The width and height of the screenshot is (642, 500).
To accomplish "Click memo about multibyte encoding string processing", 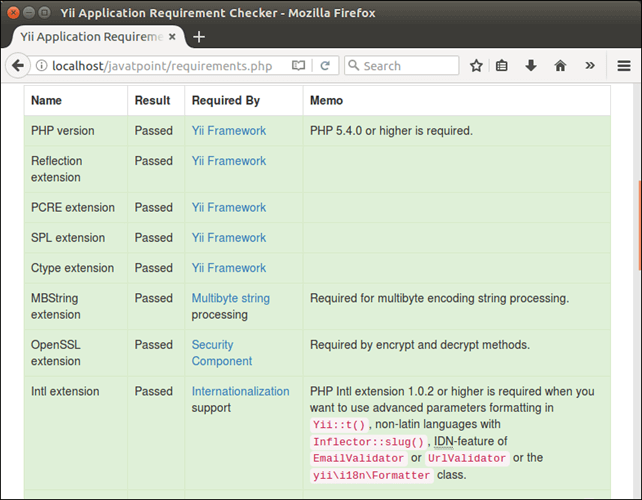I will point(439,299).
